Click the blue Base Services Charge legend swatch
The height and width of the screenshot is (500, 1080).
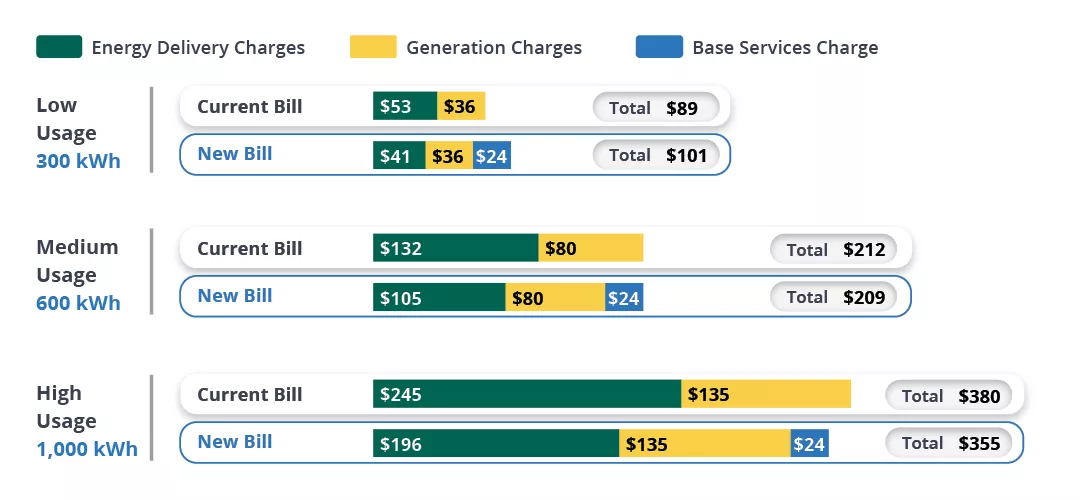click(659, 47)
